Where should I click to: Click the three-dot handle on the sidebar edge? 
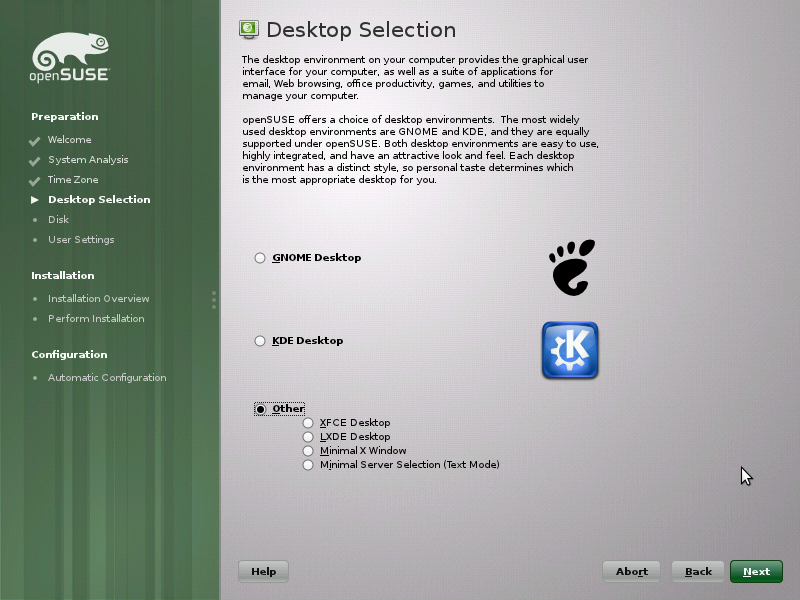click(214, 299)
